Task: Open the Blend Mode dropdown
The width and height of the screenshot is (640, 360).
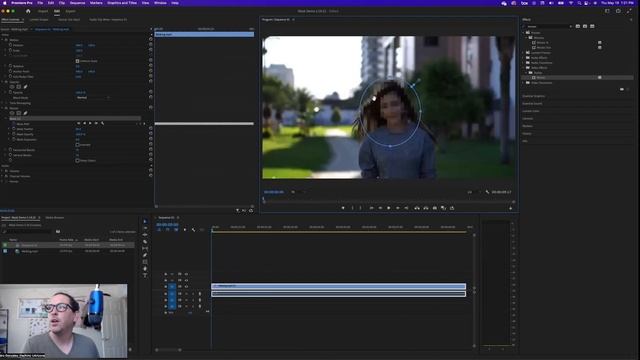Action: 93,98
